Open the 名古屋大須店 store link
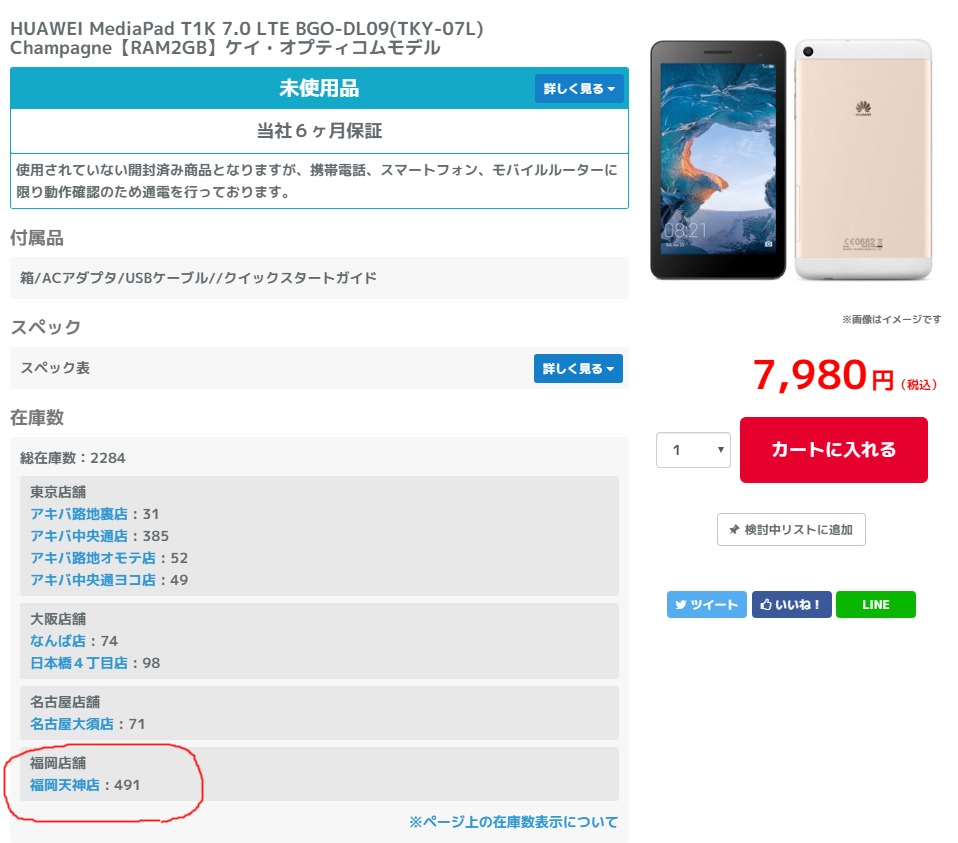Screen dimensions: 958x843 (71, 724)
